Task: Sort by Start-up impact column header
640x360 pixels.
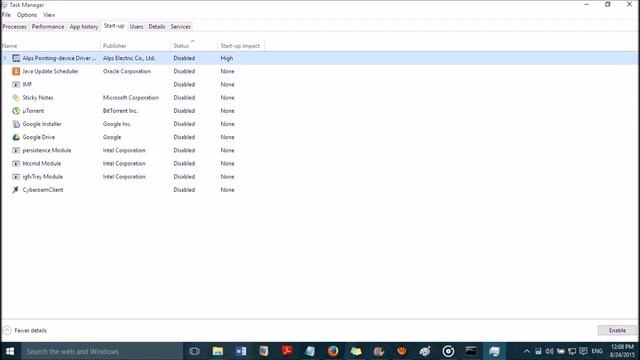Action: (x=241, y=46)
